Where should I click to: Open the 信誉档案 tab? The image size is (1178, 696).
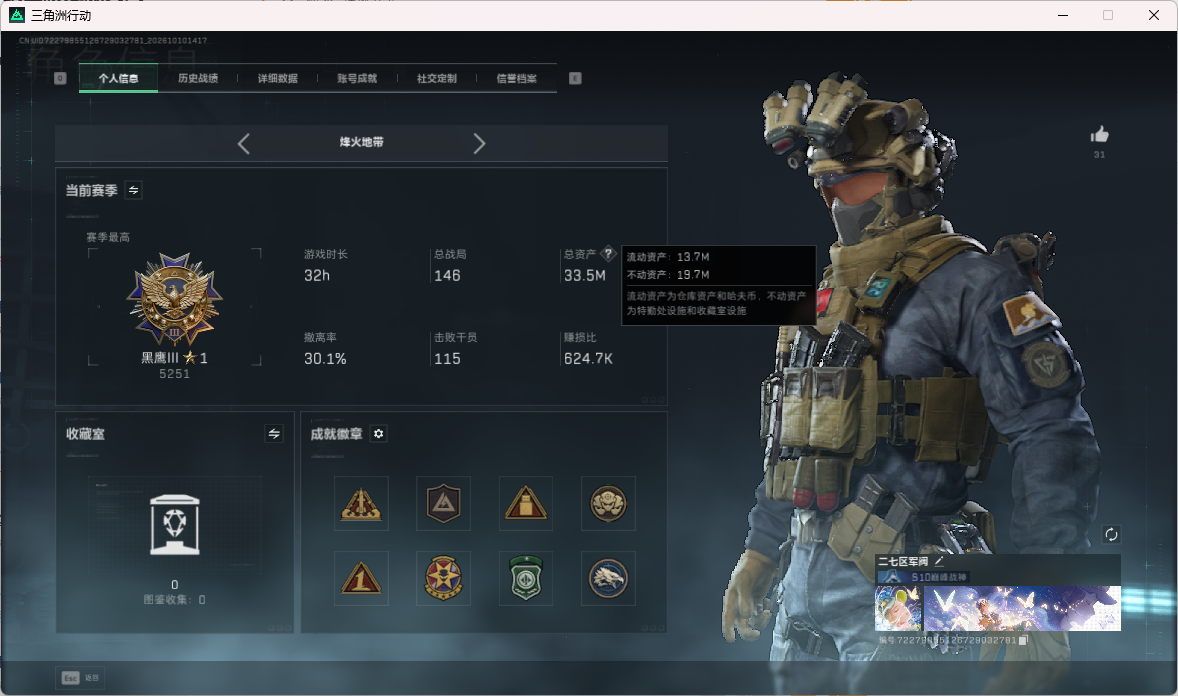point(516,78)
